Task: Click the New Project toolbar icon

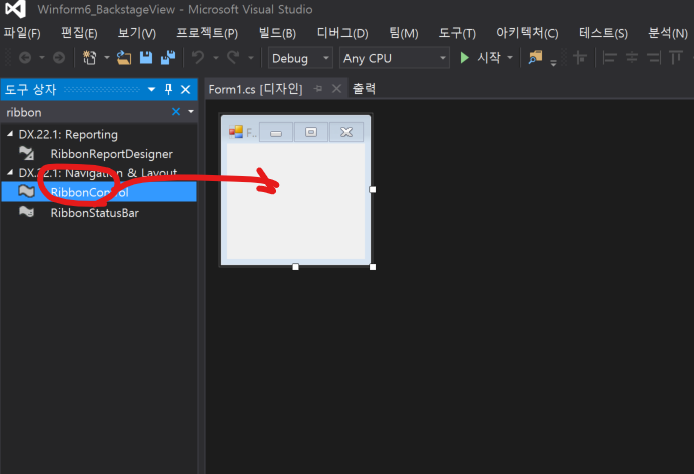Action: pyautogui.click(x=89, y=58)
